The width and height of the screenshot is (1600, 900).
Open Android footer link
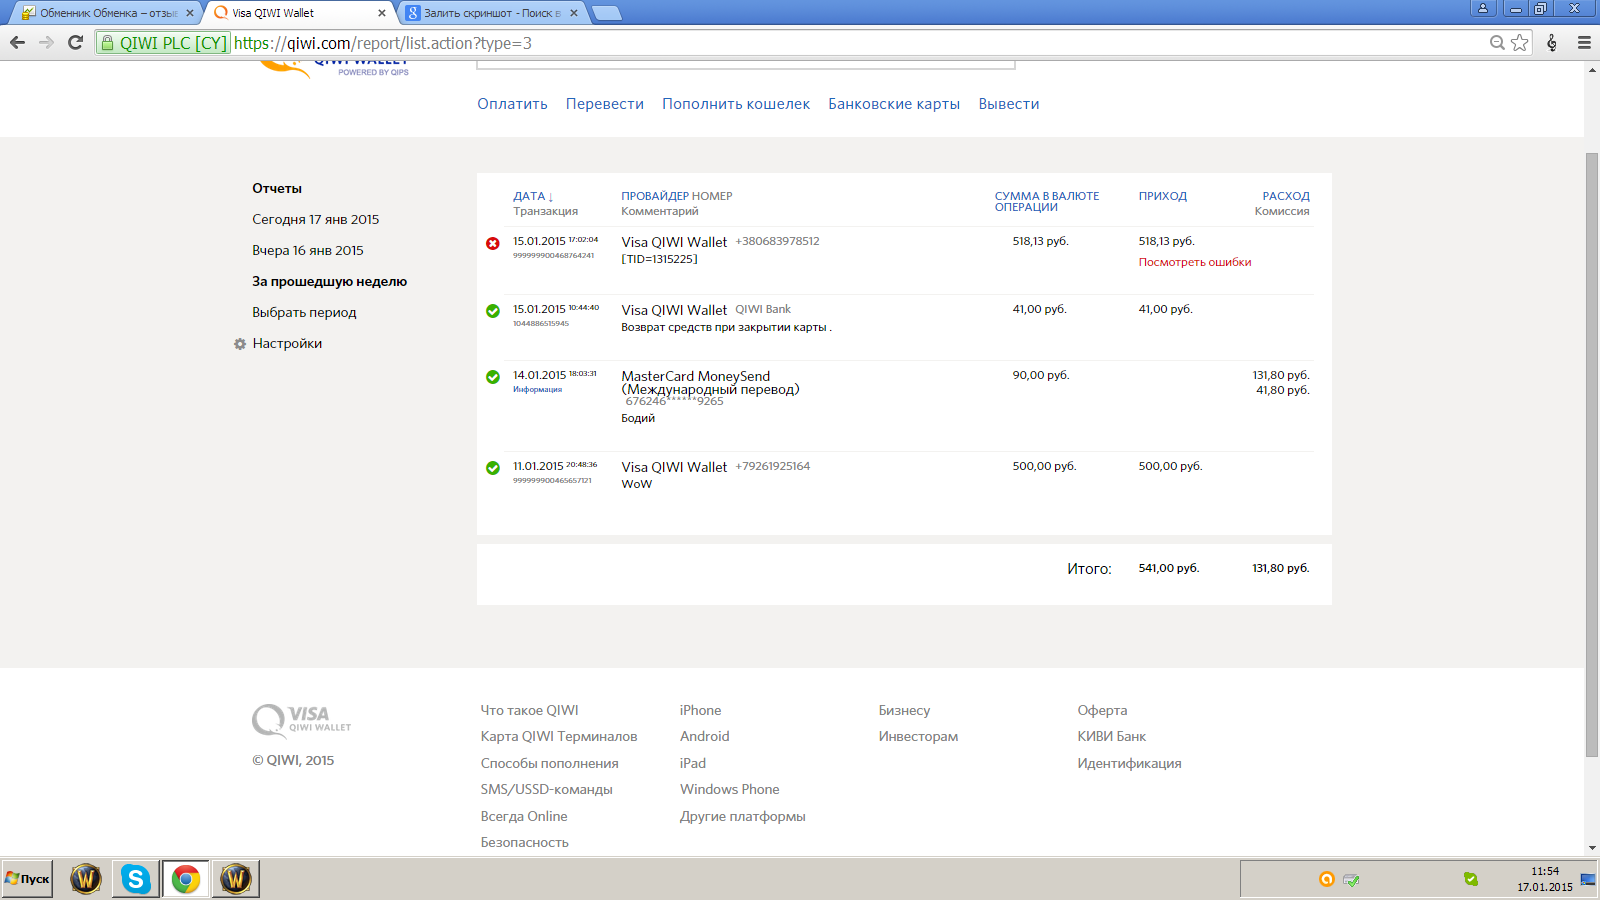pos(705,736)
